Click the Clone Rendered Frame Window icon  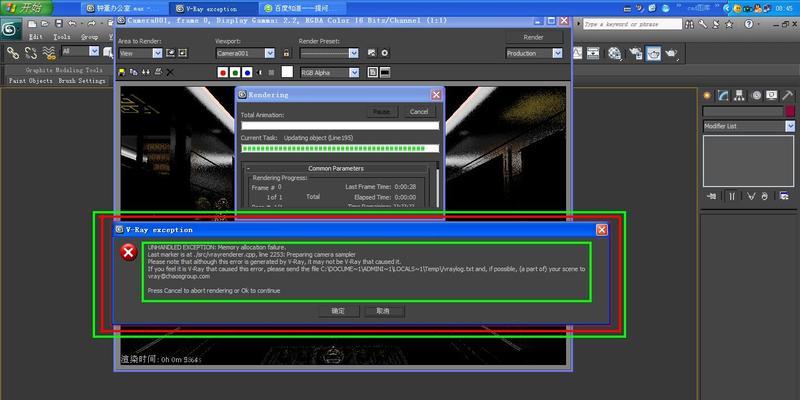click(146, 72)
